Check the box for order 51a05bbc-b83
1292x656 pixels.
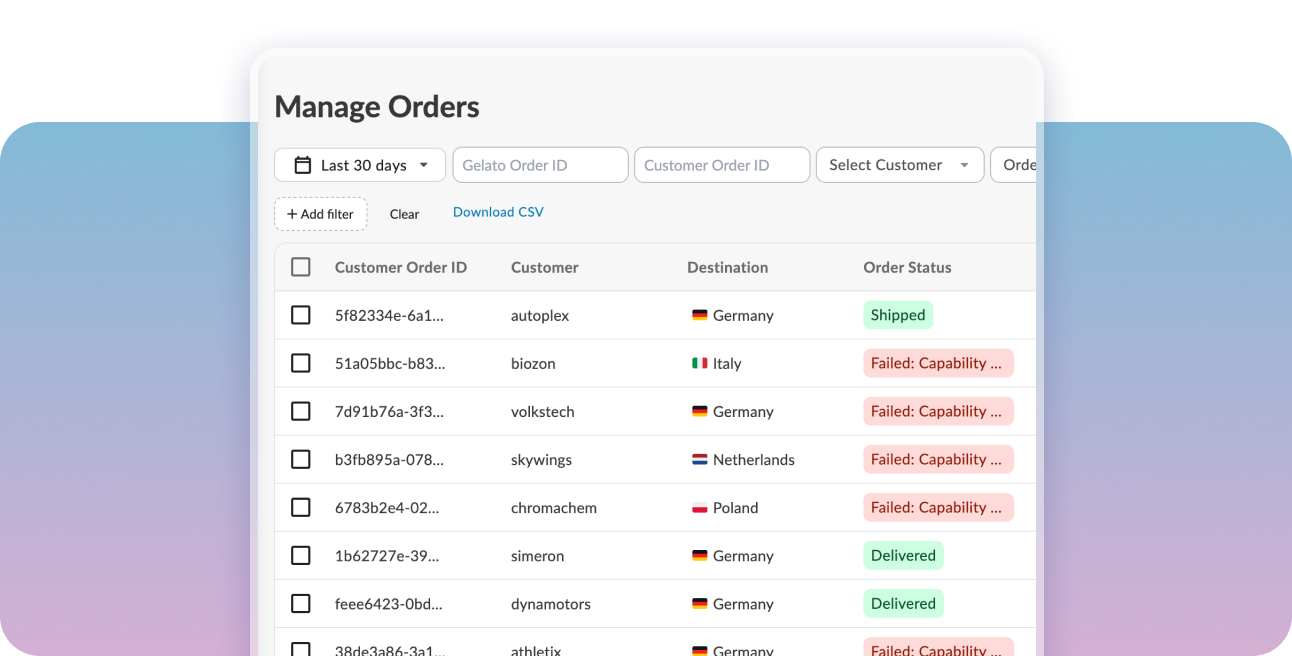[x=301, y=363]
